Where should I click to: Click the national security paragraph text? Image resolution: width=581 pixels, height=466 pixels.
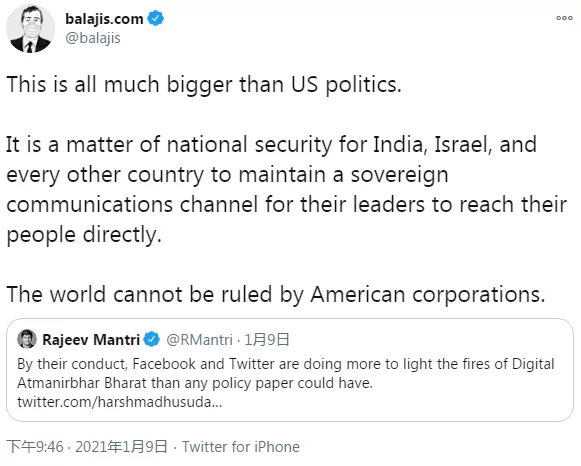[286, 190]
